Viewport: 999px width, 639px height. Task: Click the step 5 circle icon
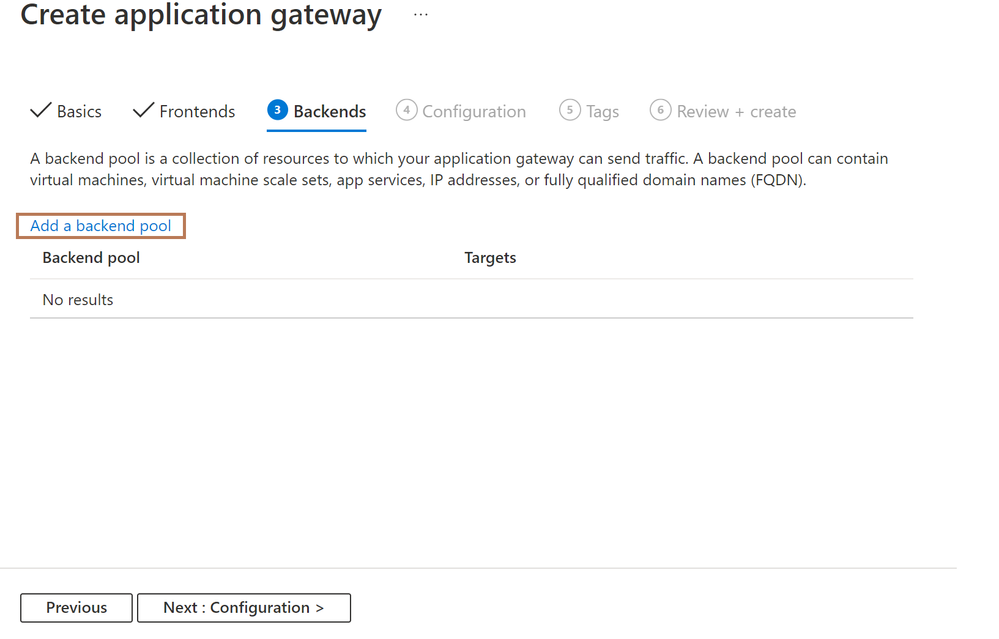point(570,110)
